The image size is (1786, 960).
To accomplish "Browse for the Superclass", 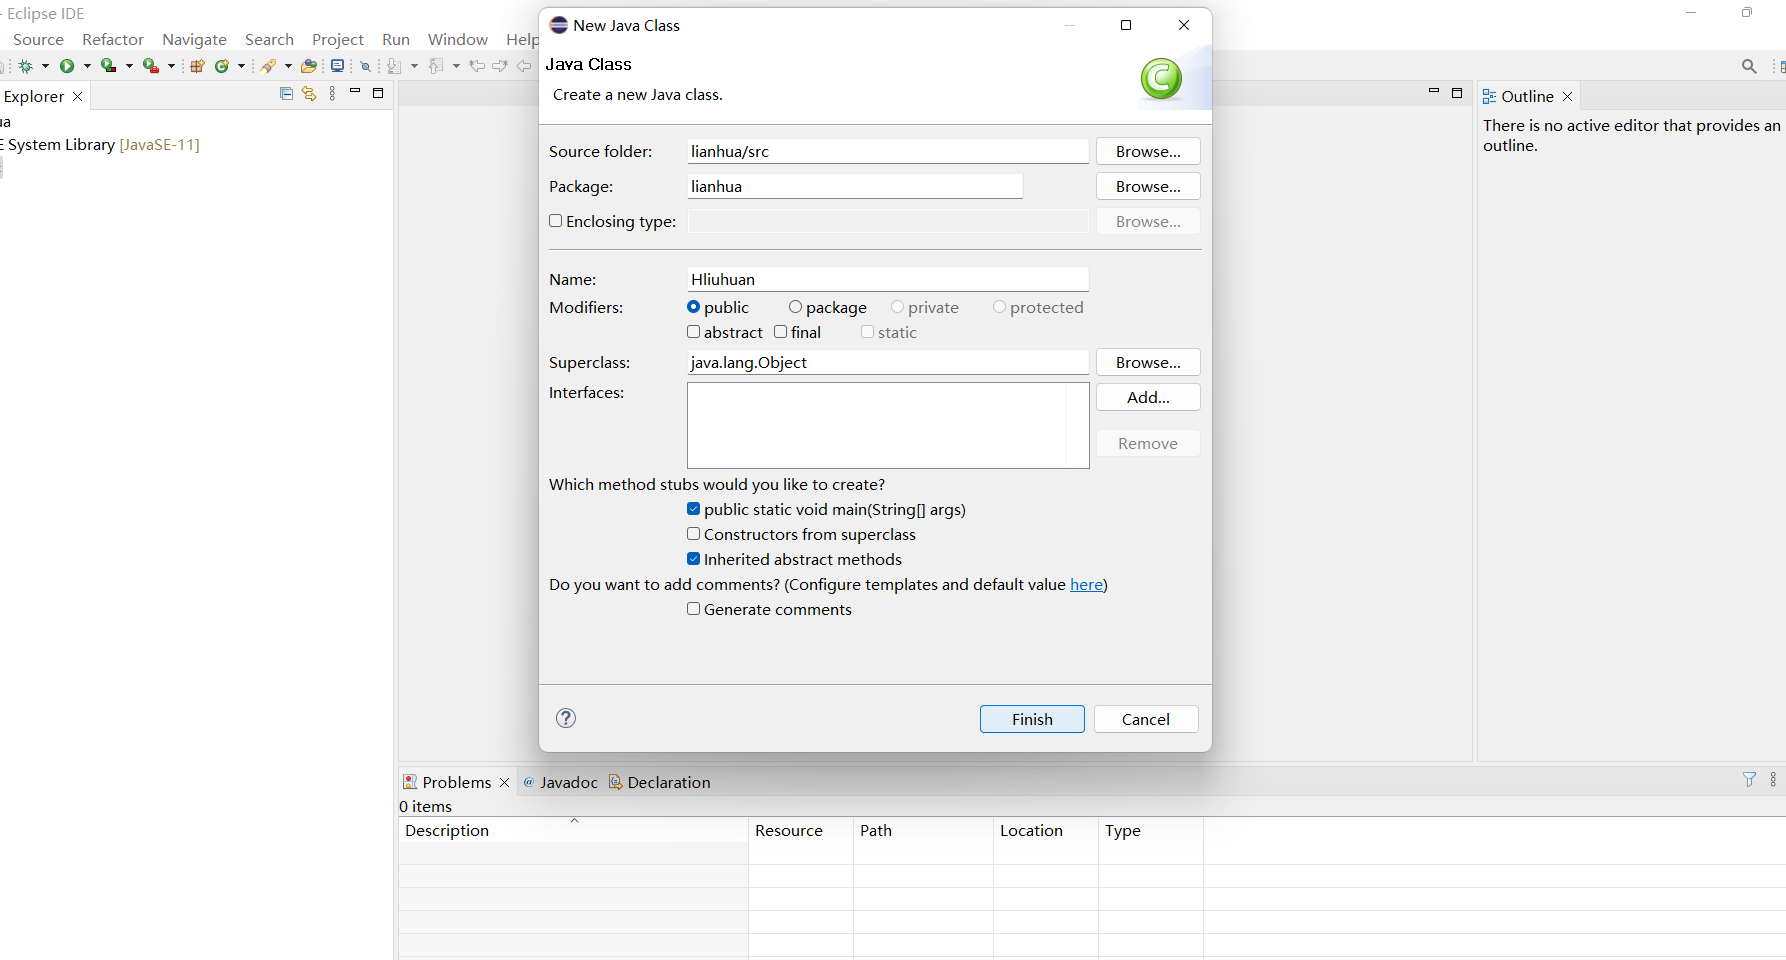I will [x=1148, y=362].
